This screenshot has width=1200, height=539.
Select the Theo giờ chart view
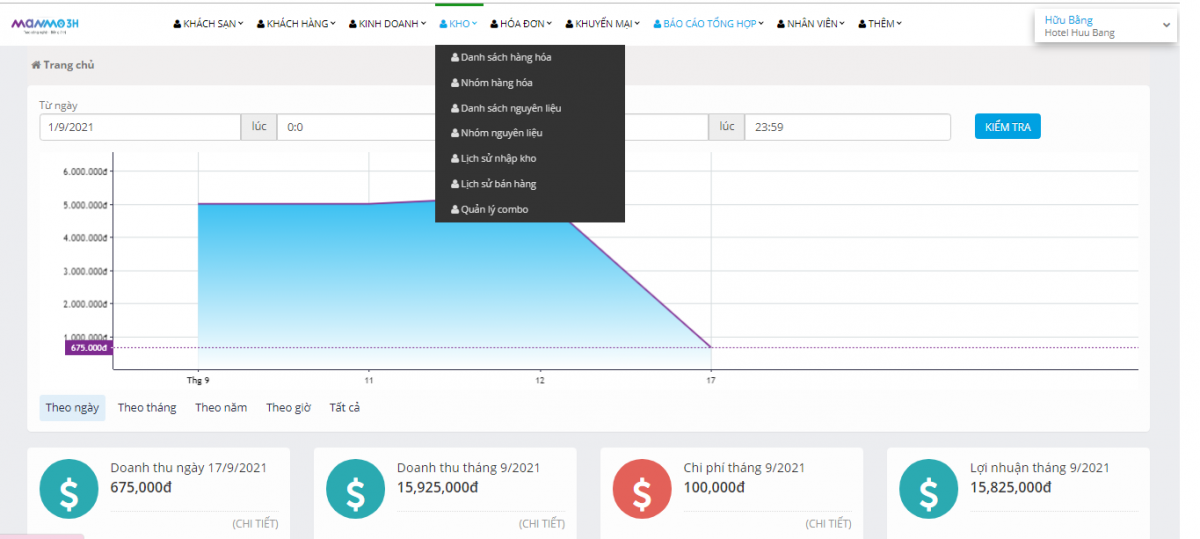click(288, 407)
